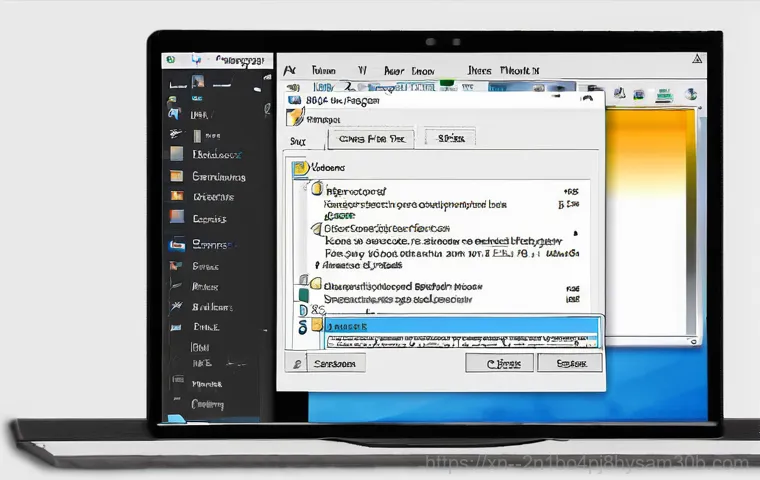Click the pencil-and-note icon below the dialog title
The height and width of the screenshot is (480, 760).
(294, 116)
